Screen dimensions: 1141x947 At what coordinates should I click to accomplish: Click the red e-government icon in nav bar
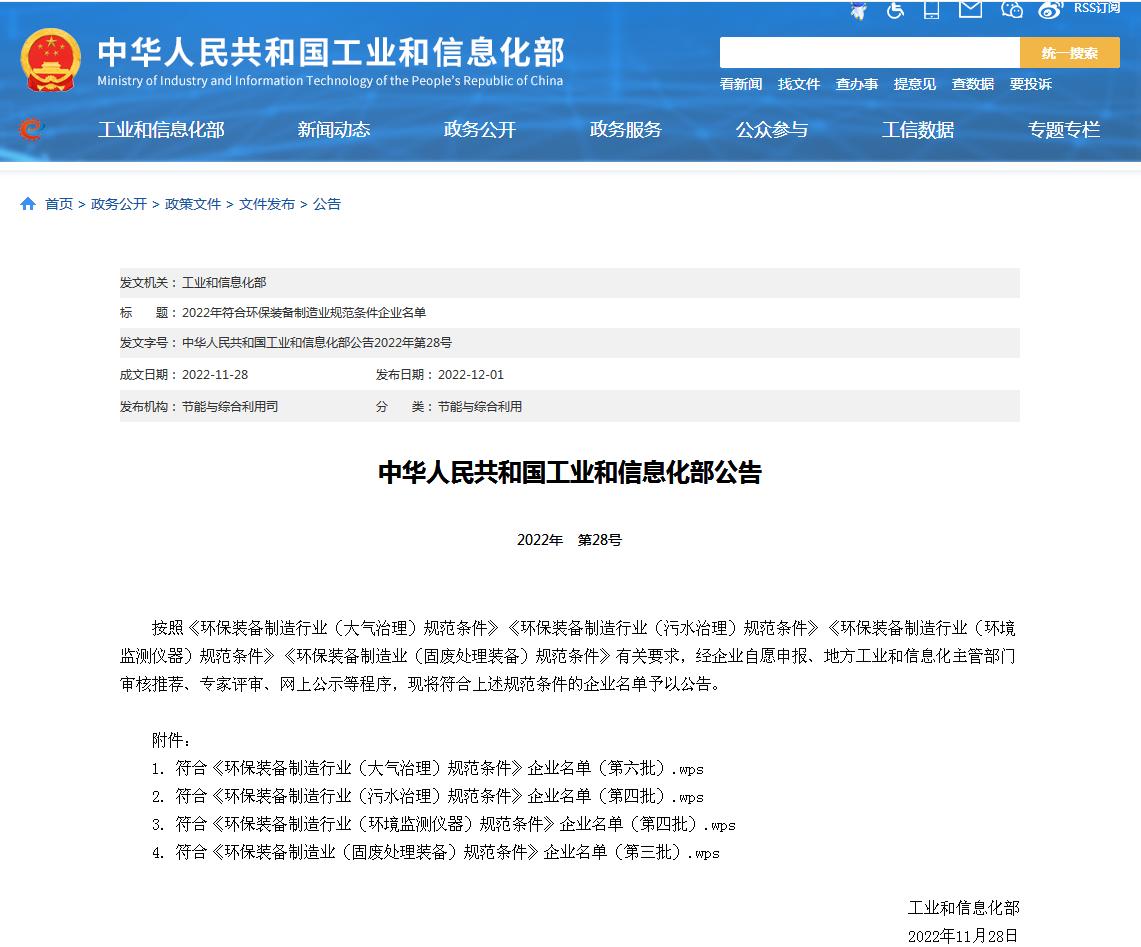coord(31,130)
